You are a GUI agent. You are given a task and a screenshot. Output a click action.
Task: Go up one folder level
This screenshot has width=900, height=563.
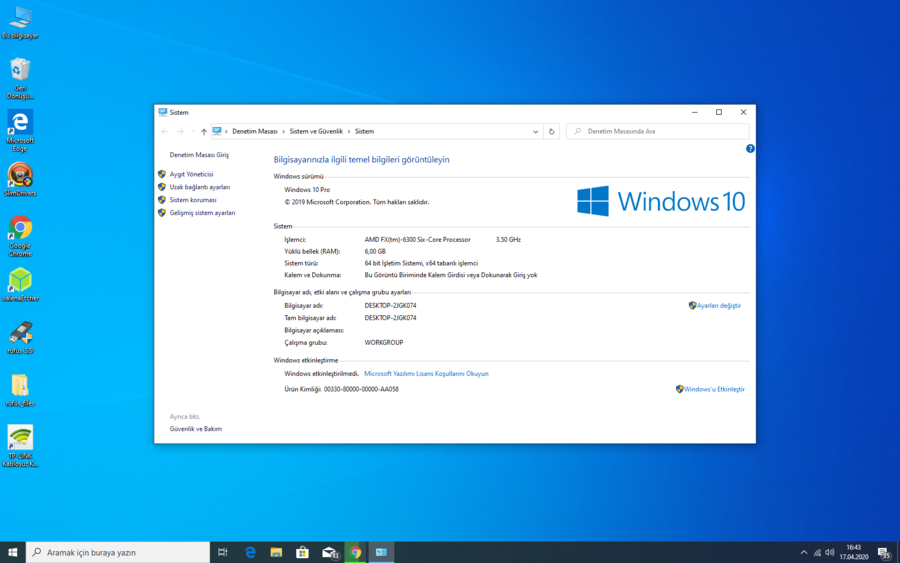203,131
